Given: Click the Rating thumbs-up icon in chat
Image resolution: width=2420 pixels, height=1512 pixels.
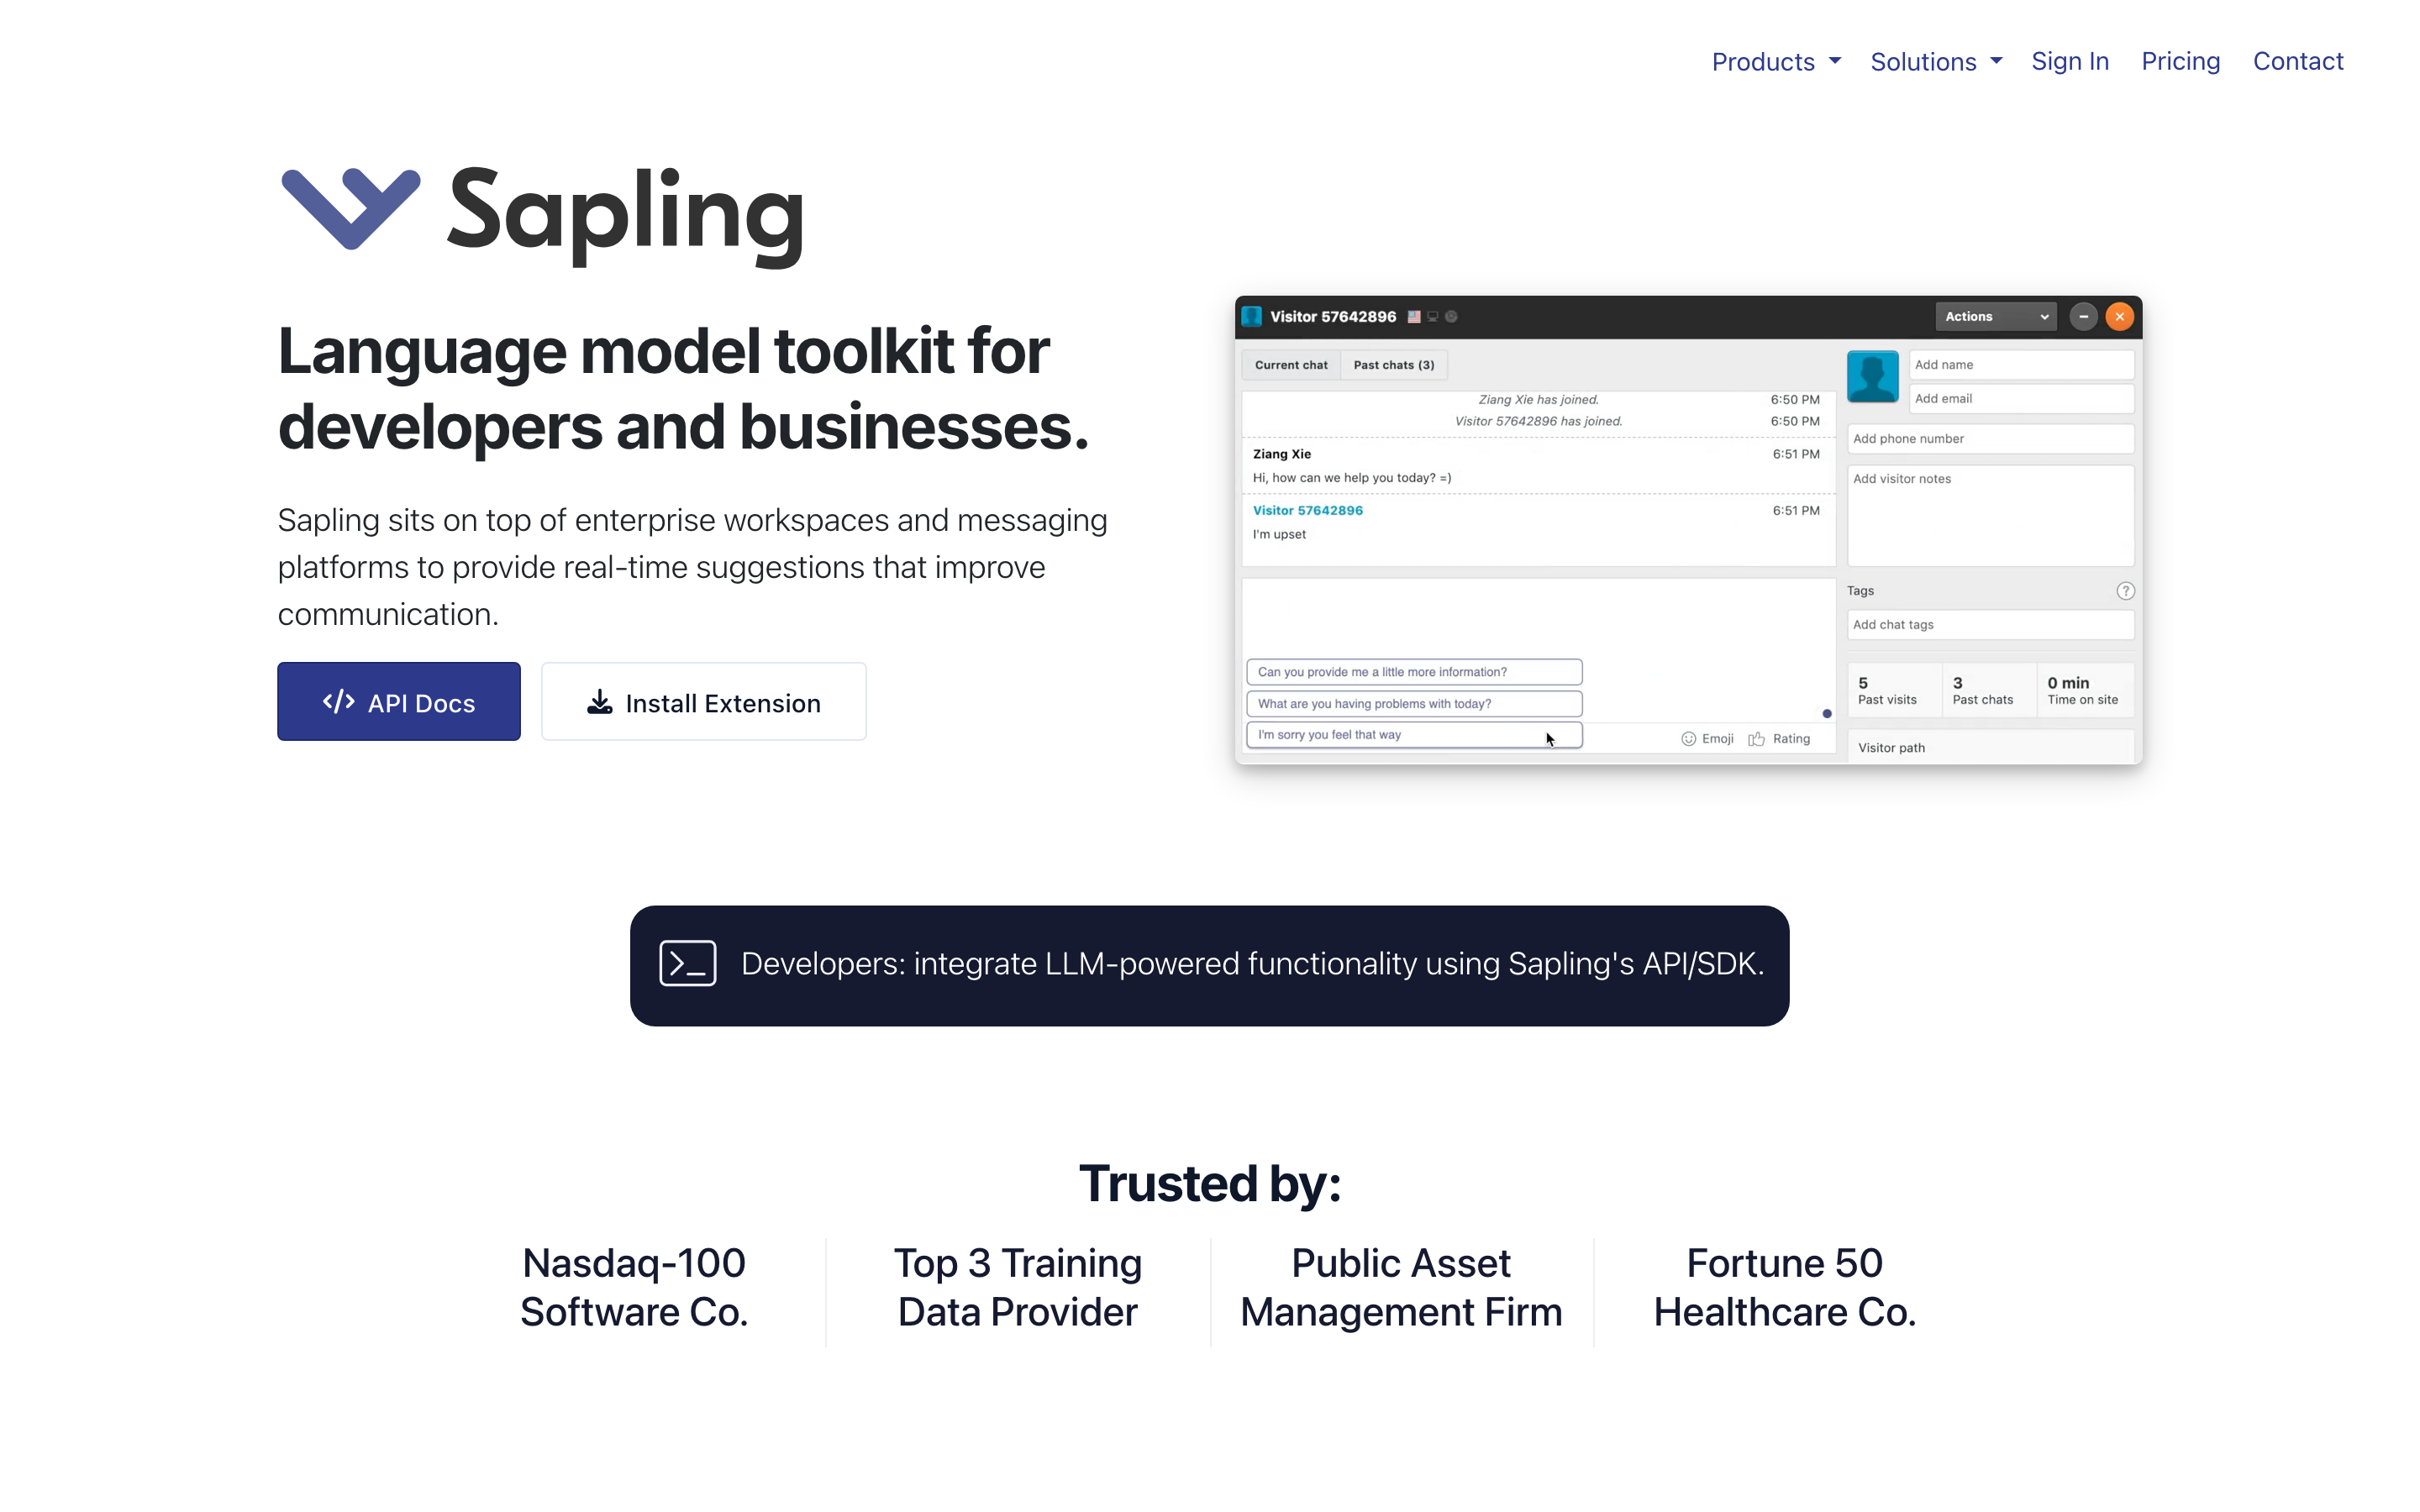Looking at the screenshot, I should 1756,739.
